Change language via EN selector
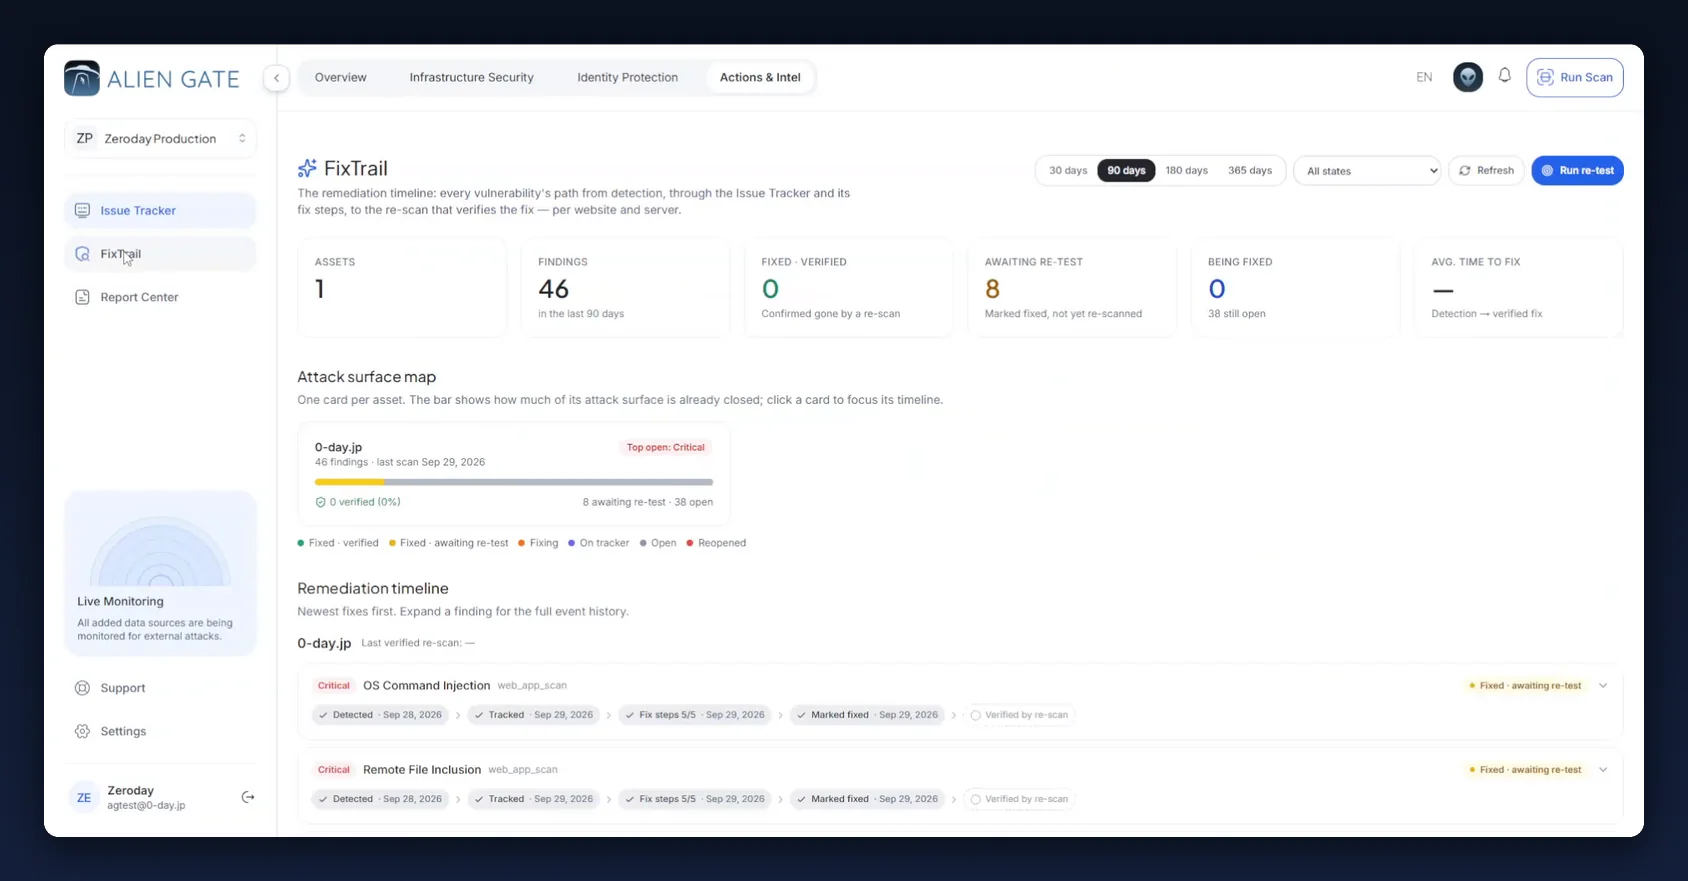The image size is (1688, 881). point(1424,78)
